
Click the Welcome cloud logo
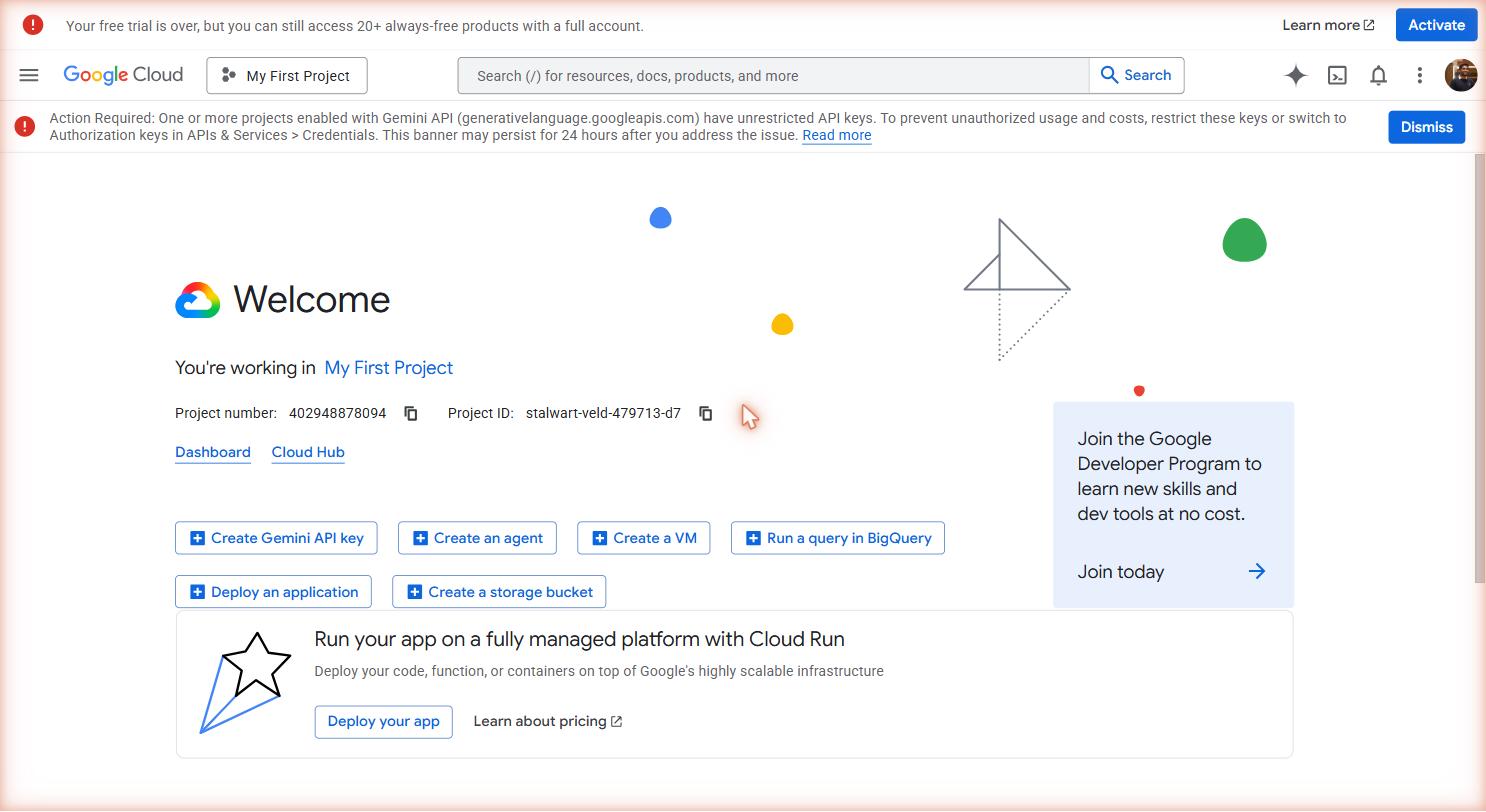click(198, 300)
